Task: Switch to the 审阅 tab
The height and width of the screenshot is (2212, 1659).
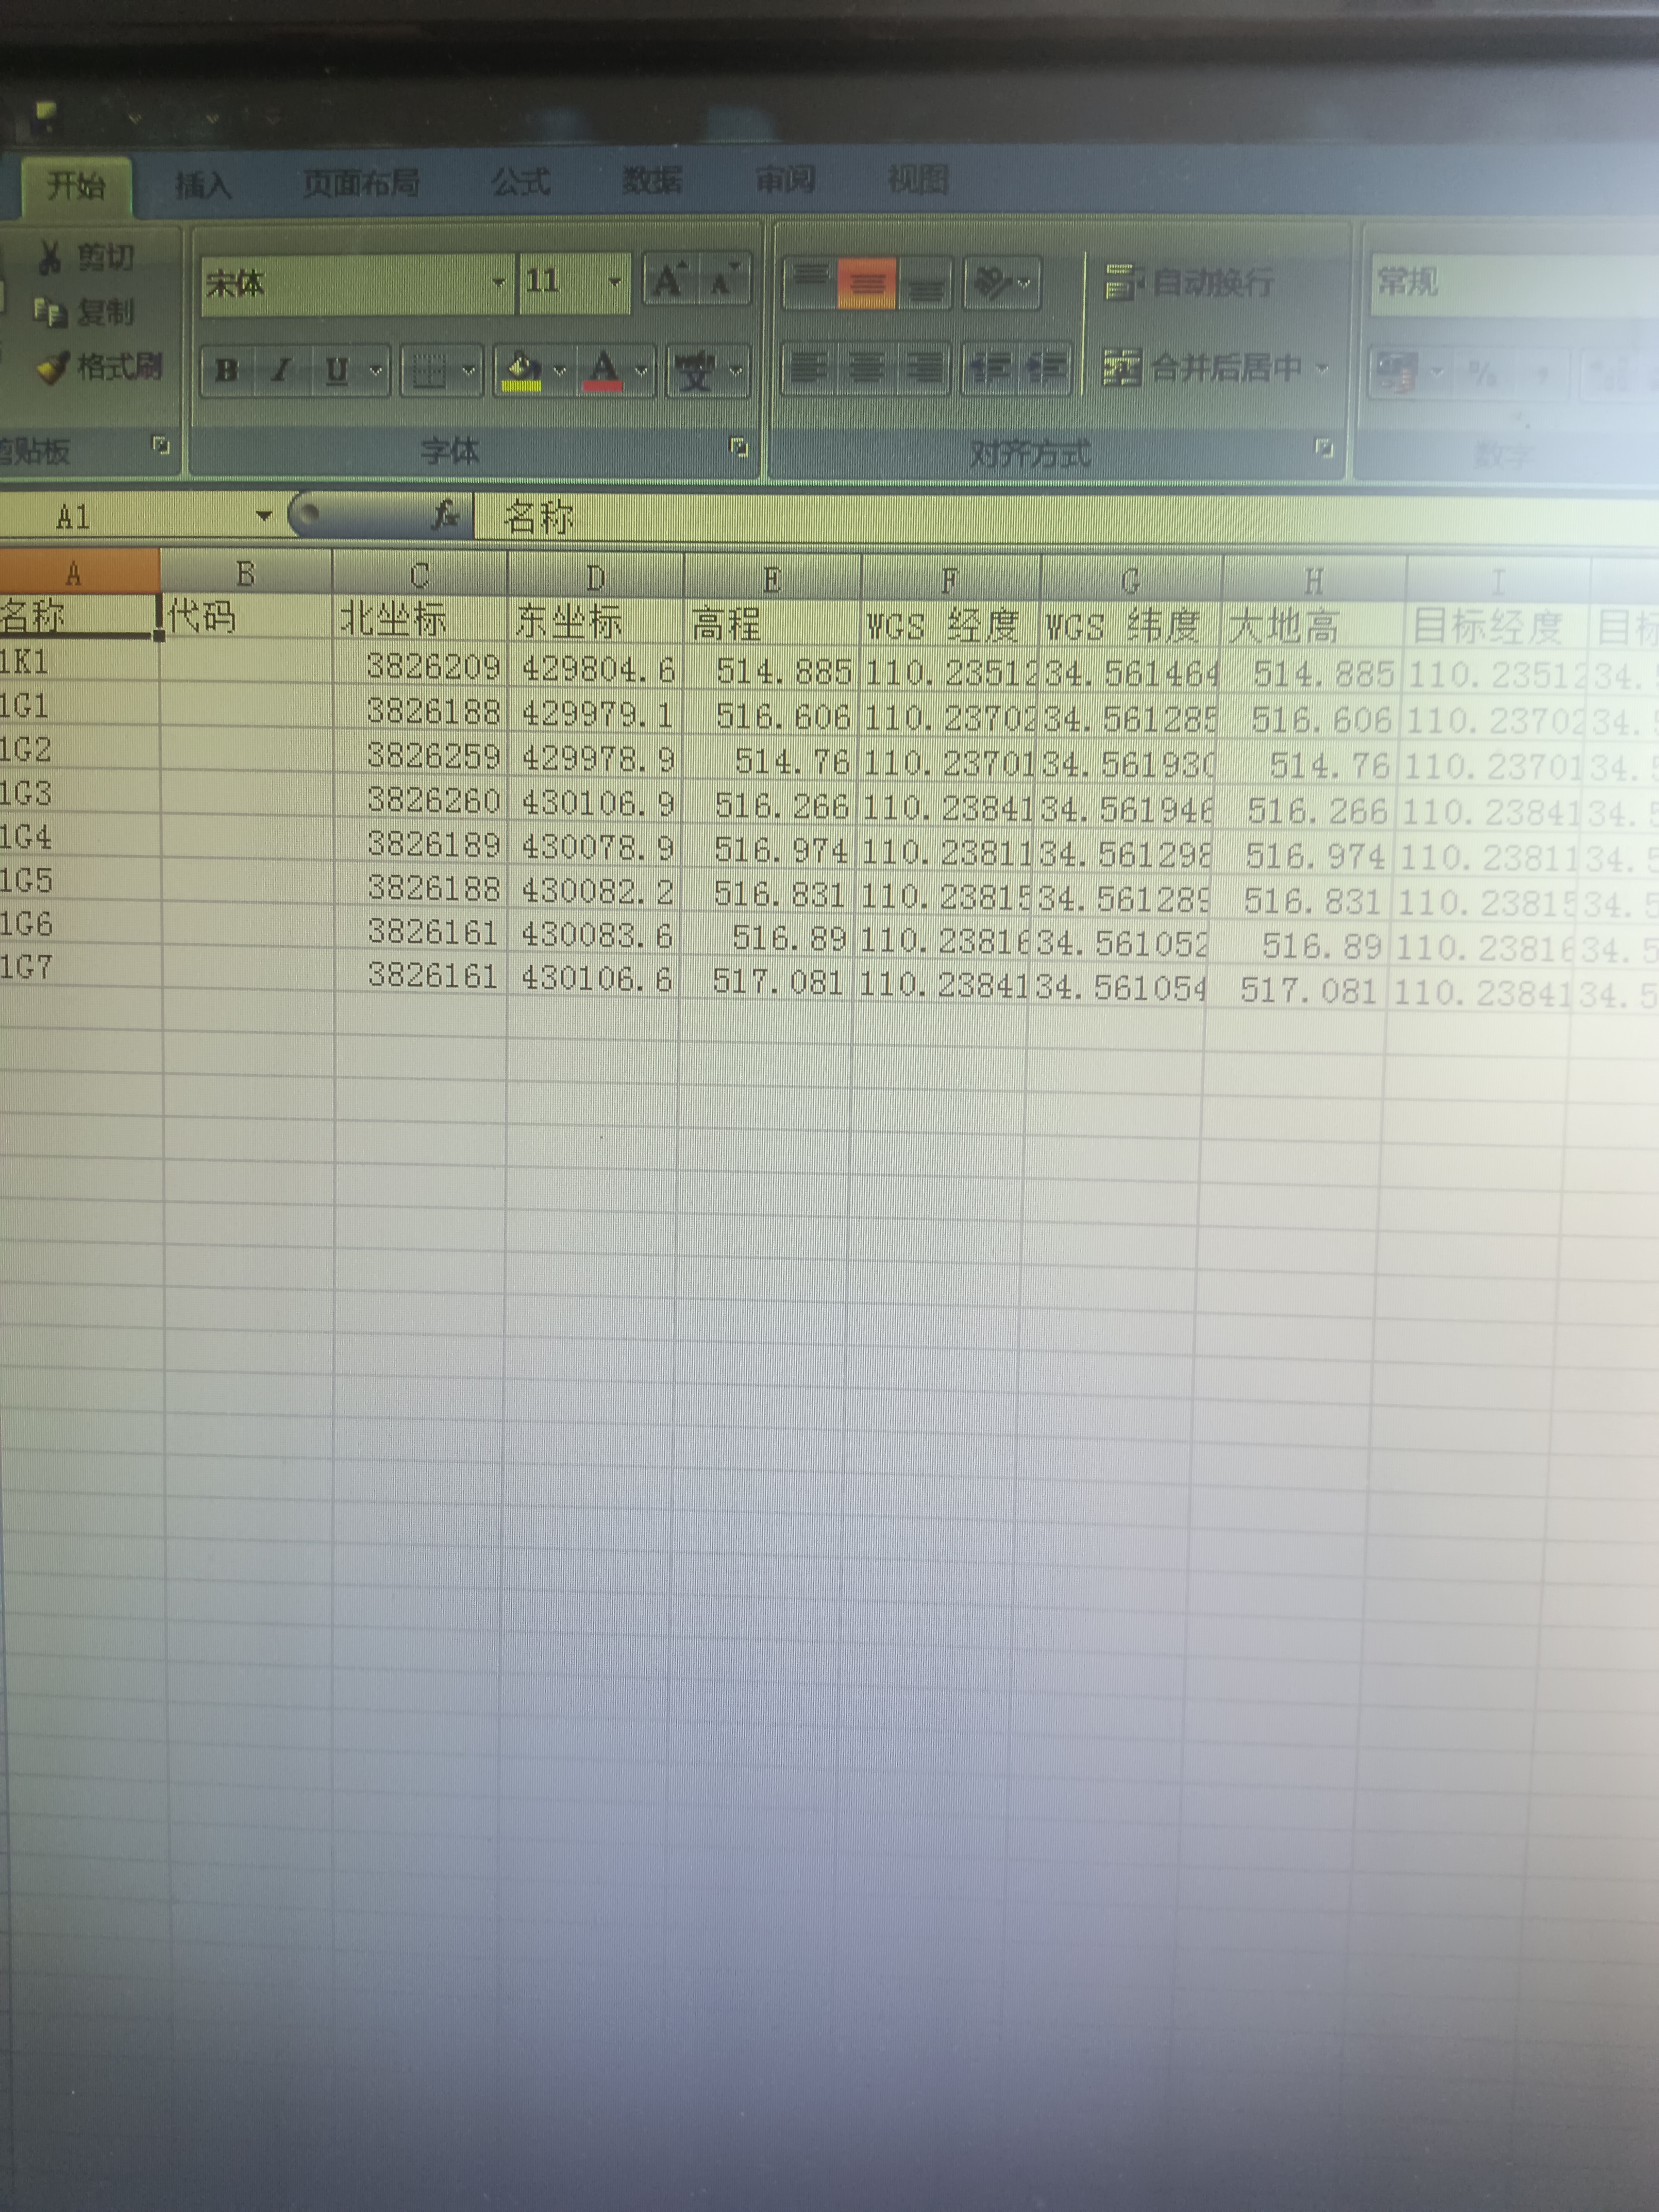Action: point(785,181)
